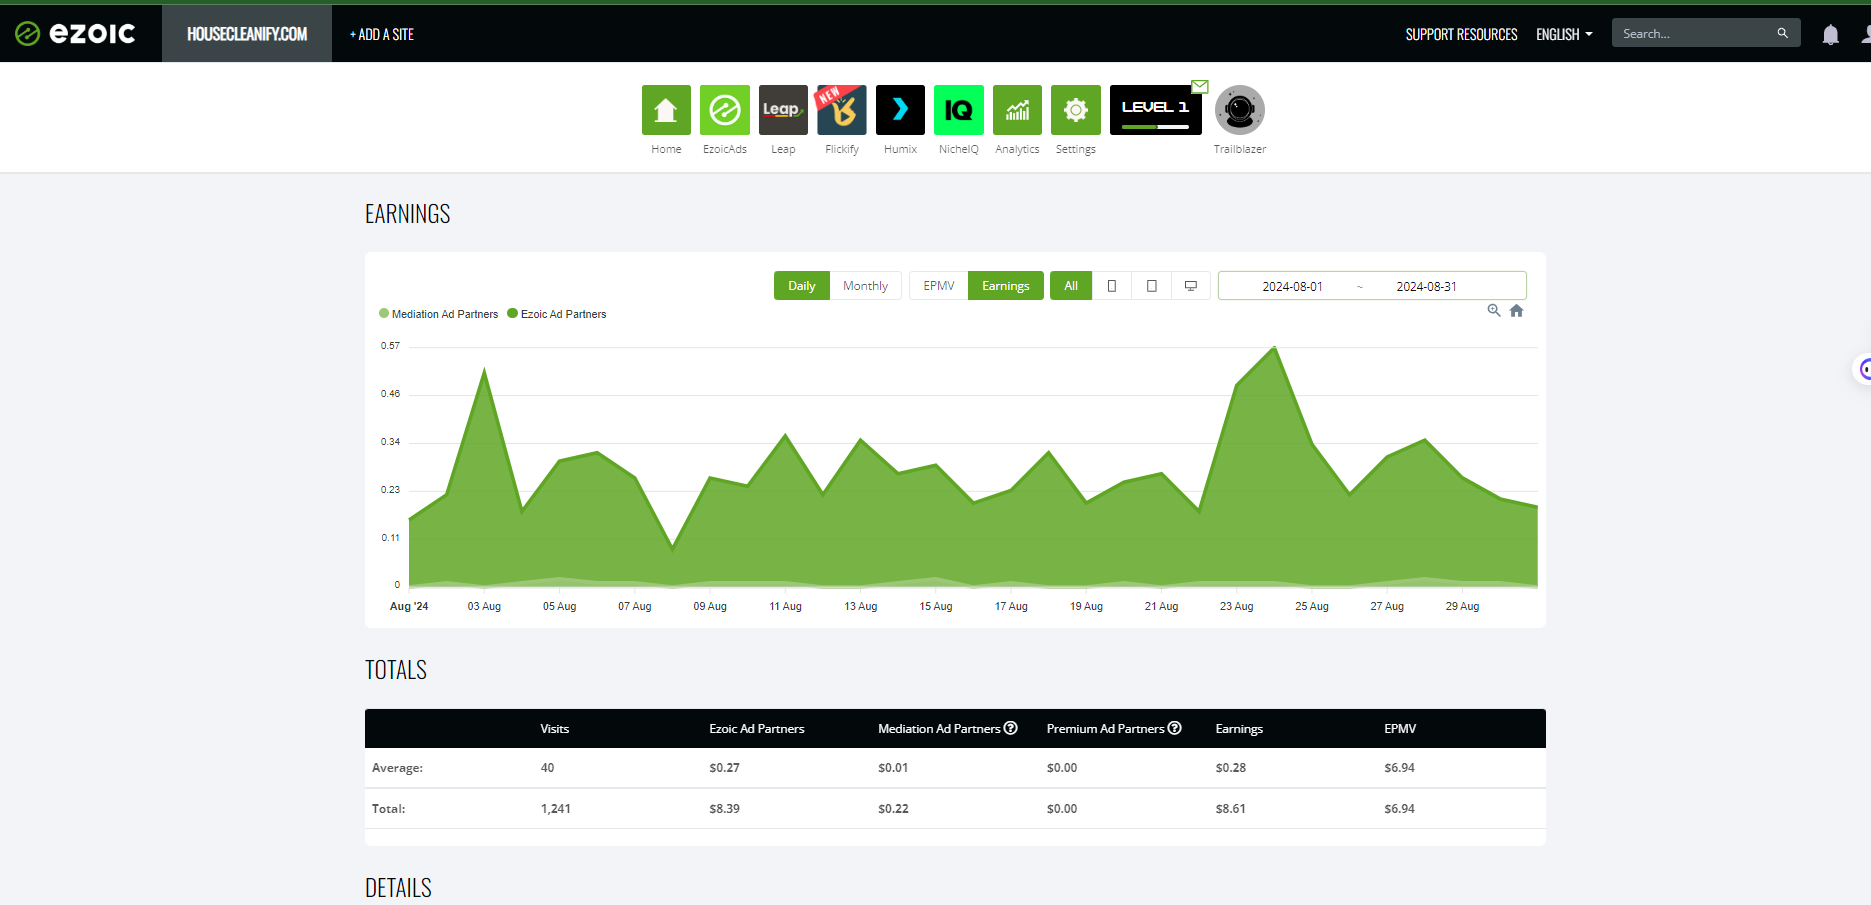1871x905 pixels.
Task: Open the NicheIQ icon
Action: point(959,110)
